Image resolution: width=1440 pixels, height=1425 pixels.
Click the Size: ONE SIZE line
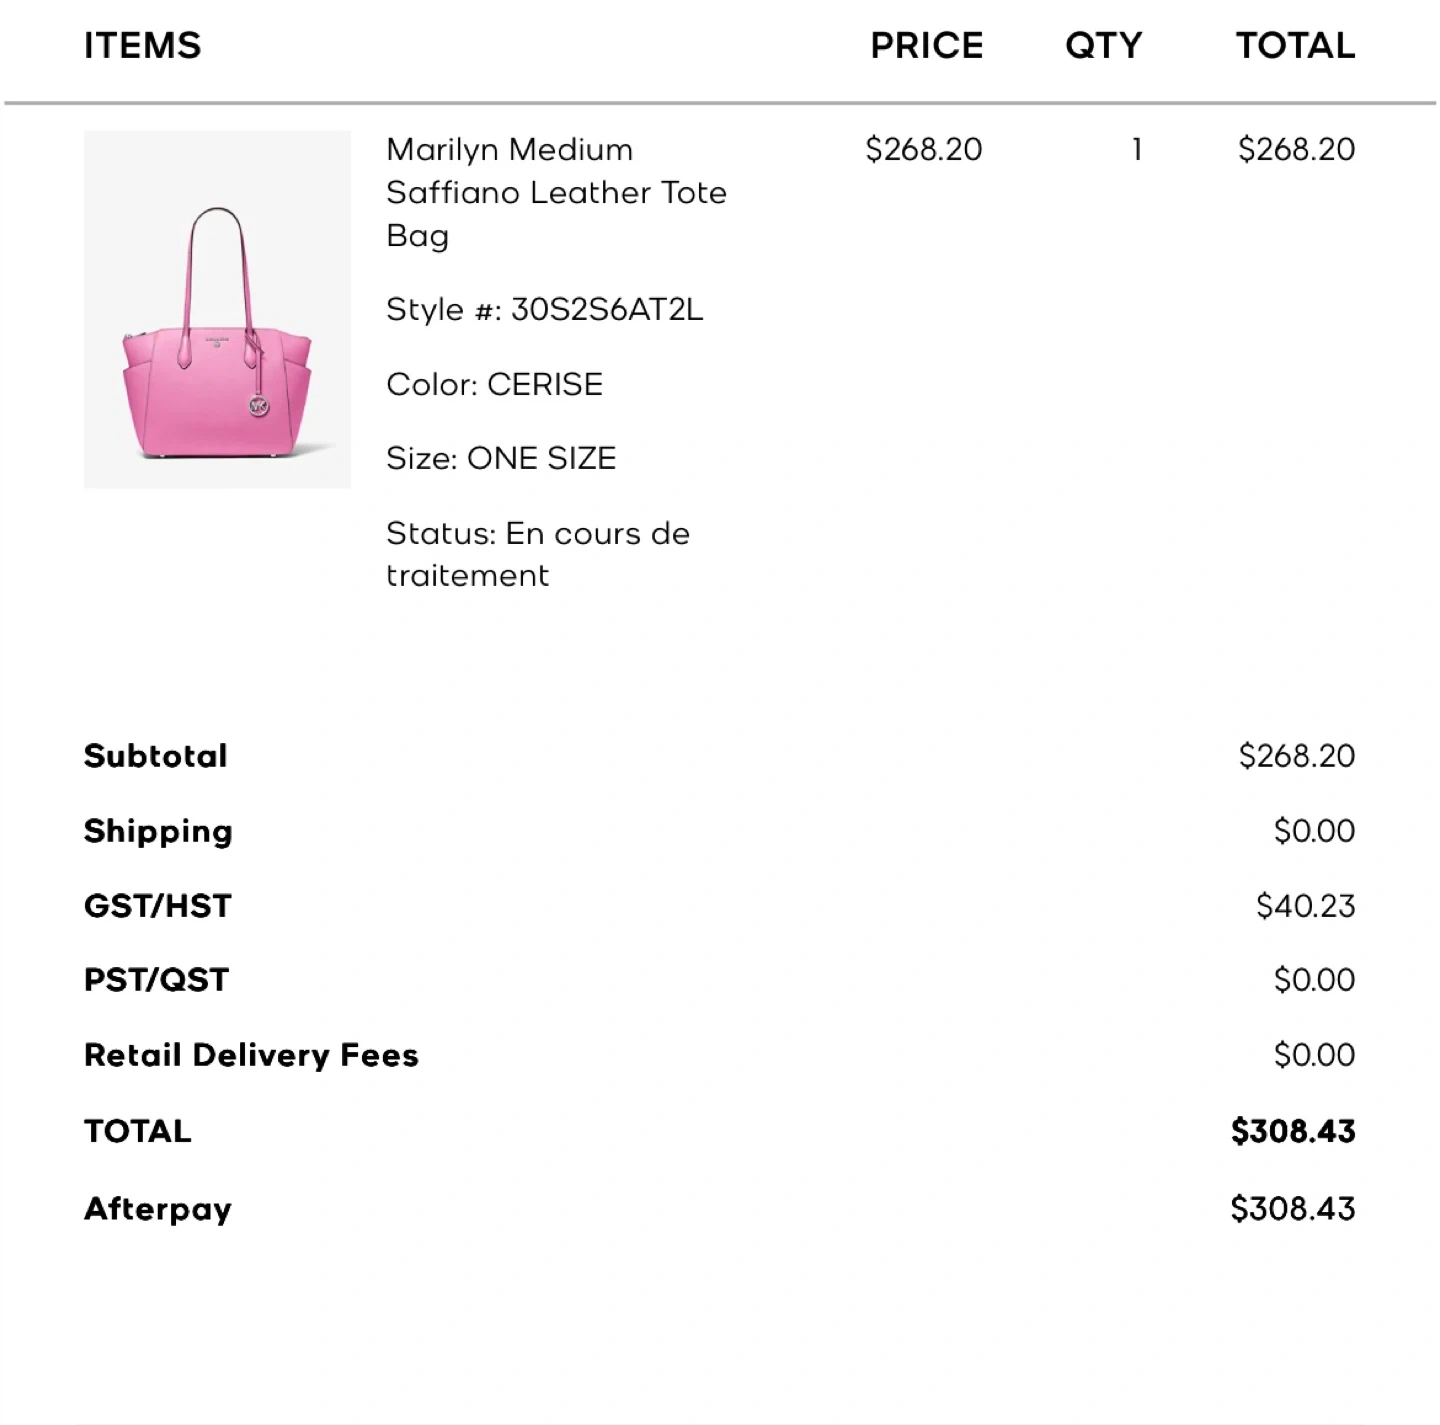pos(501,459)
